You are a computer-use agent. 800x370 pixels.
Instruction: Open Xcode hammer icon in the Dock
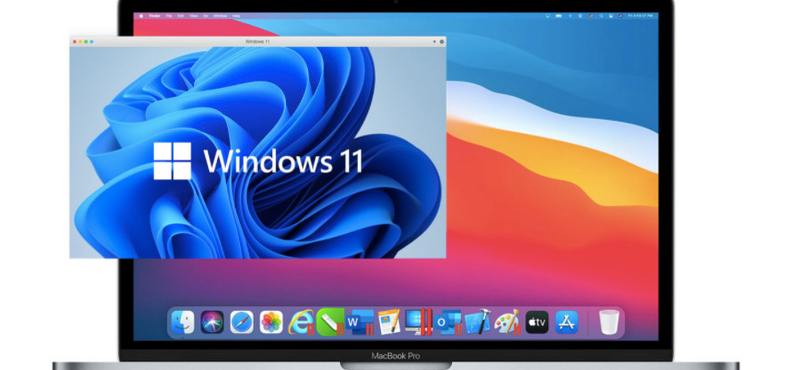[x=478, y=322]
